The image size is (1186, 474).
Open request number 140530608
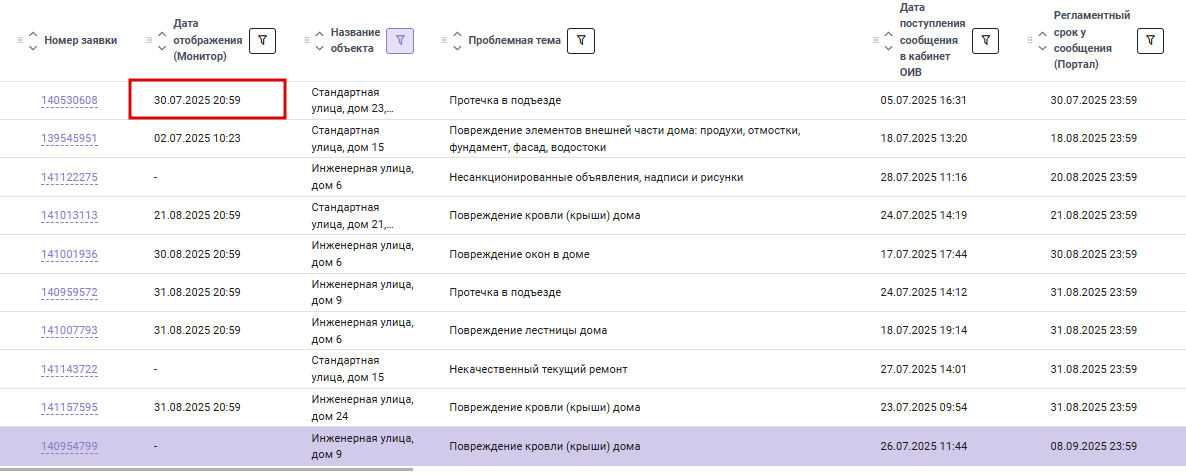(70, 101)
